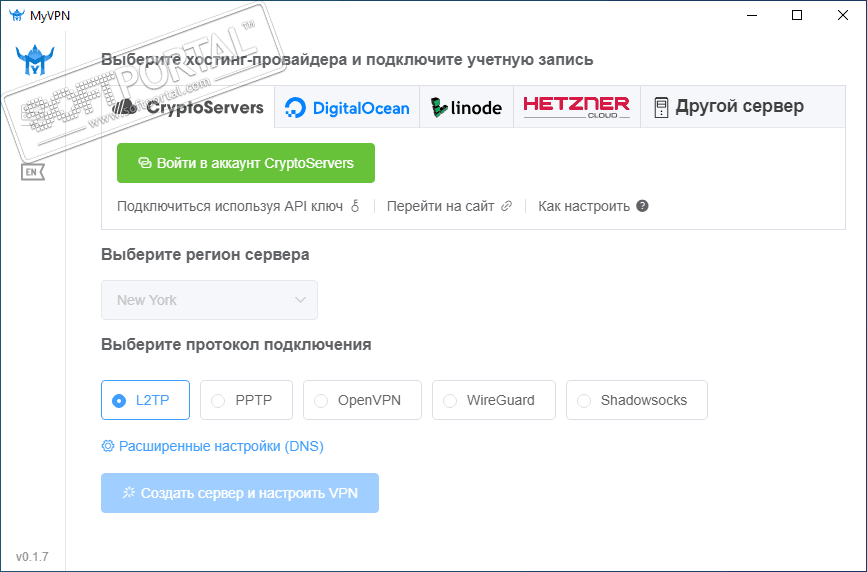The height and width of the screenshot is (572, 867).
Task: Switch to the DigitalOcean provider tab
Action: [347, 108]
